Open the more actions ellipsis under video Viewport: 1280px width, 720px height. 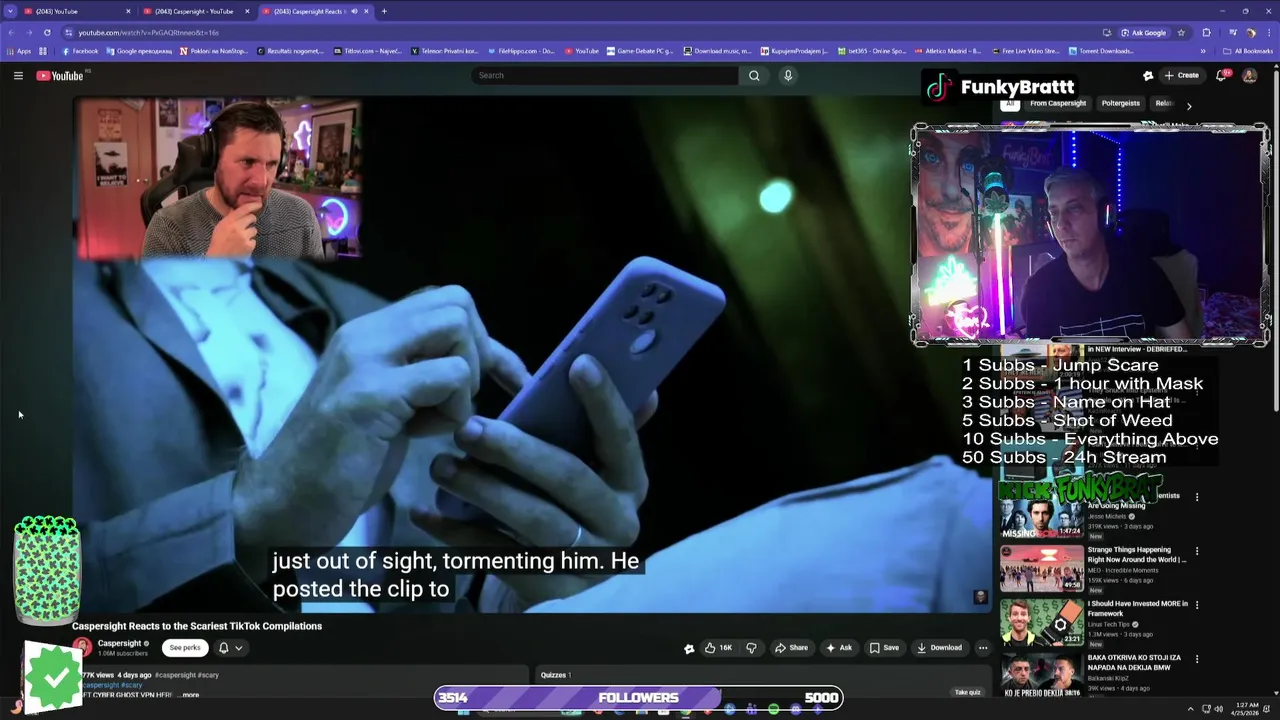click(983, 648)
